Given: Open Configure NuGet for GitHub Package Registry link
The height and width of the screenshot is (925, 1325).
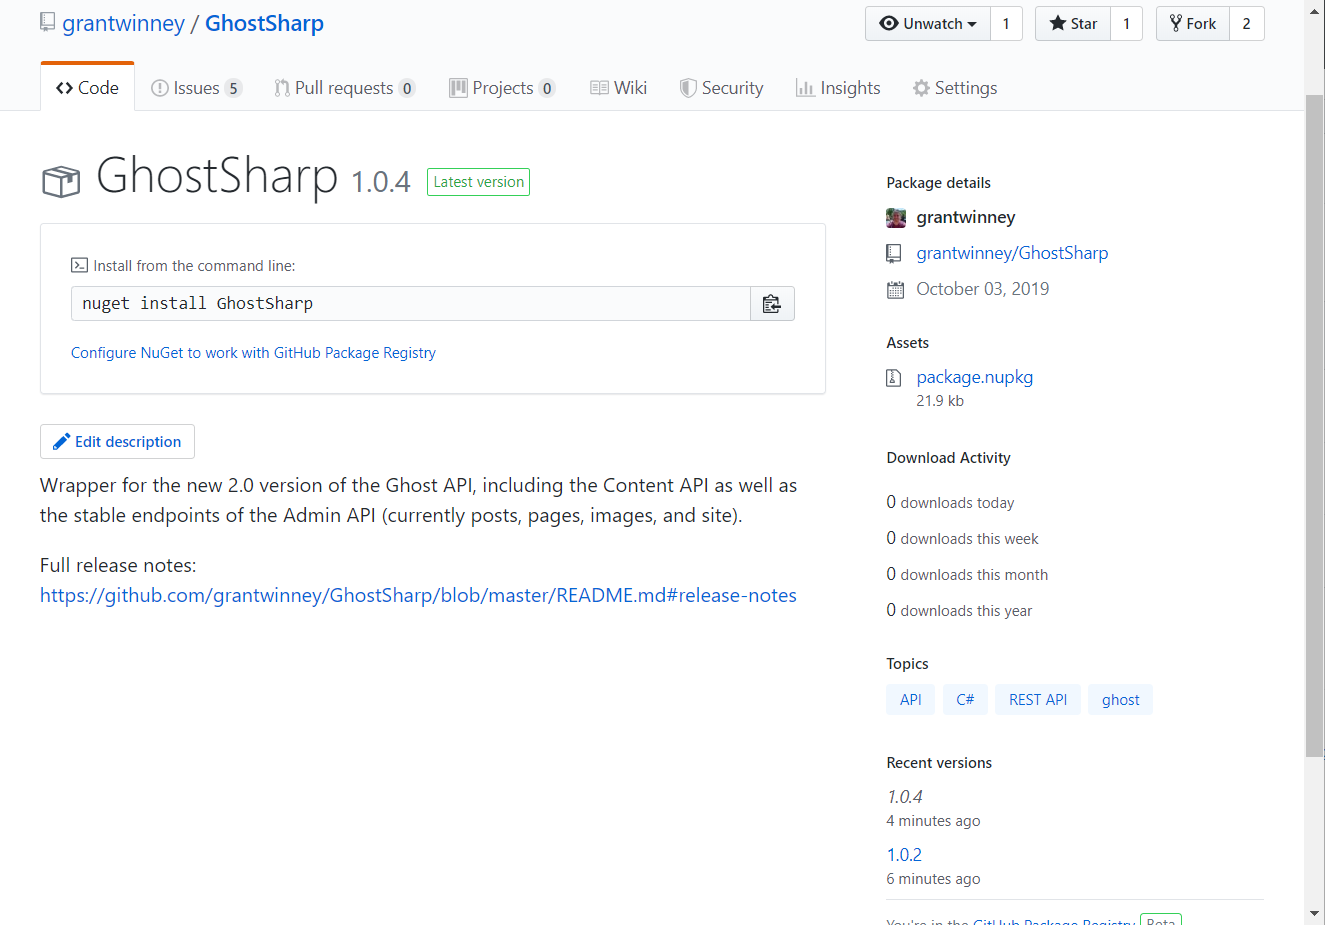Looking at the screenshot, I should (253, 353).
